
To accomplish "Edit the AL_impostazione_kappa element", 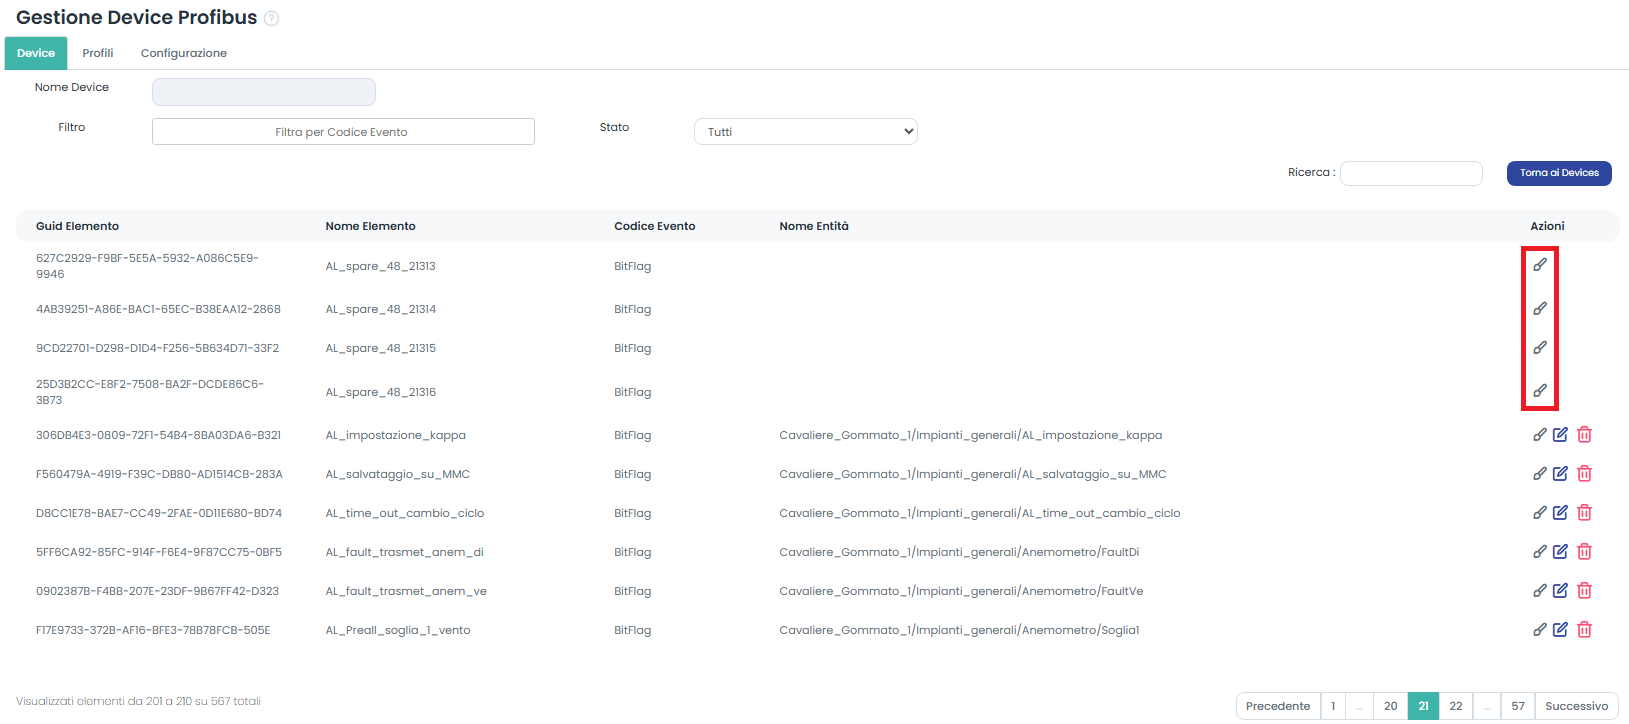I will [1560, 435].
